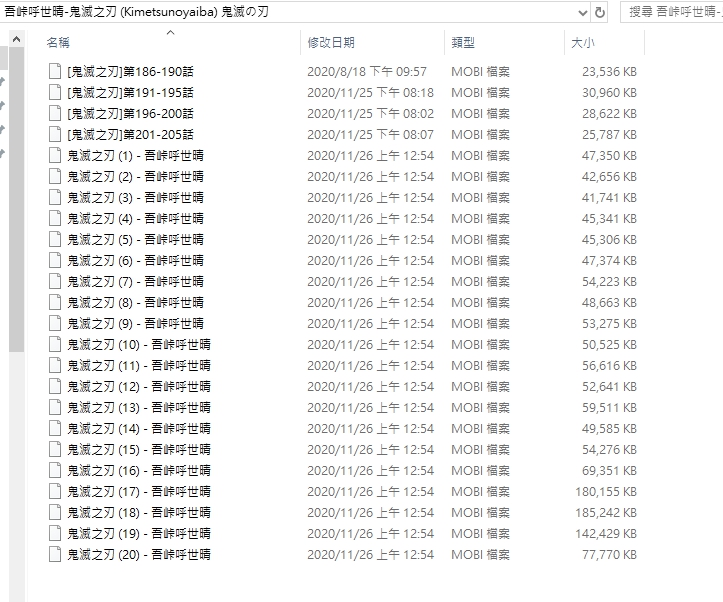Image resolution: width=723 pixels, height=602 pixels.
Task: Select file name [鬼滅之刃]第201-205話
Action: pyautogui.click(x=130, y=135)
